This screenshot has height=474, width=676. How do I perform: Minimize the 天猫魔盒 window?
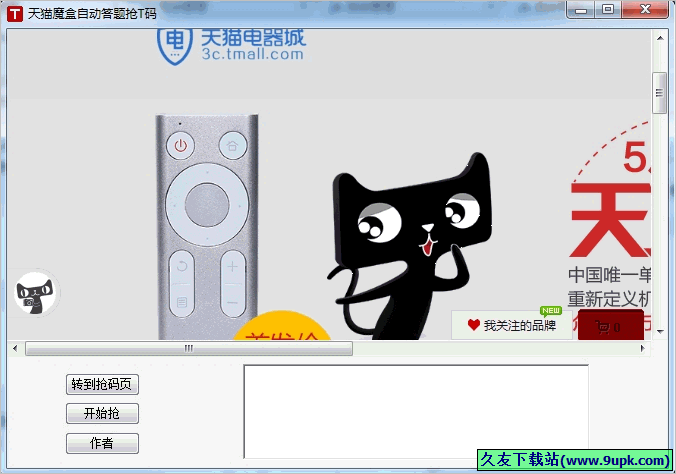pyautogui.click(x=581, y=10)
